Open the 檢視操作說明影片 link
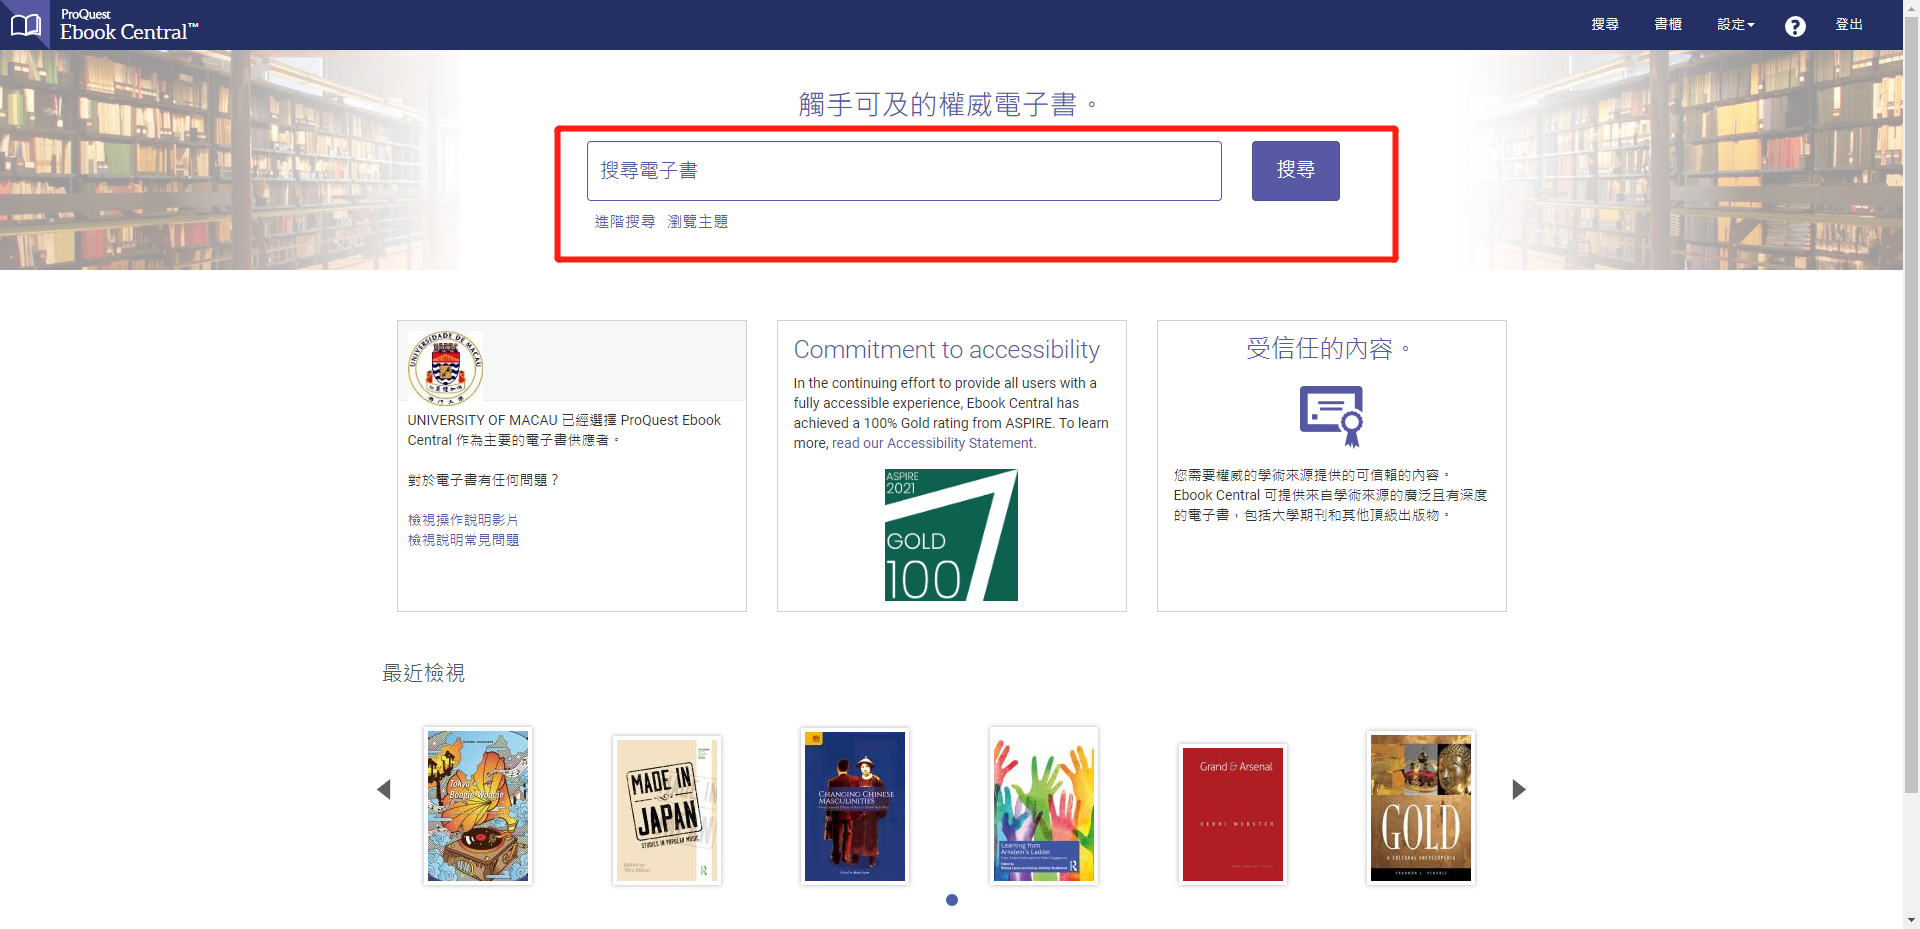Image resolution: width=1920 pixels, height=929 pixels. (463, 520)
